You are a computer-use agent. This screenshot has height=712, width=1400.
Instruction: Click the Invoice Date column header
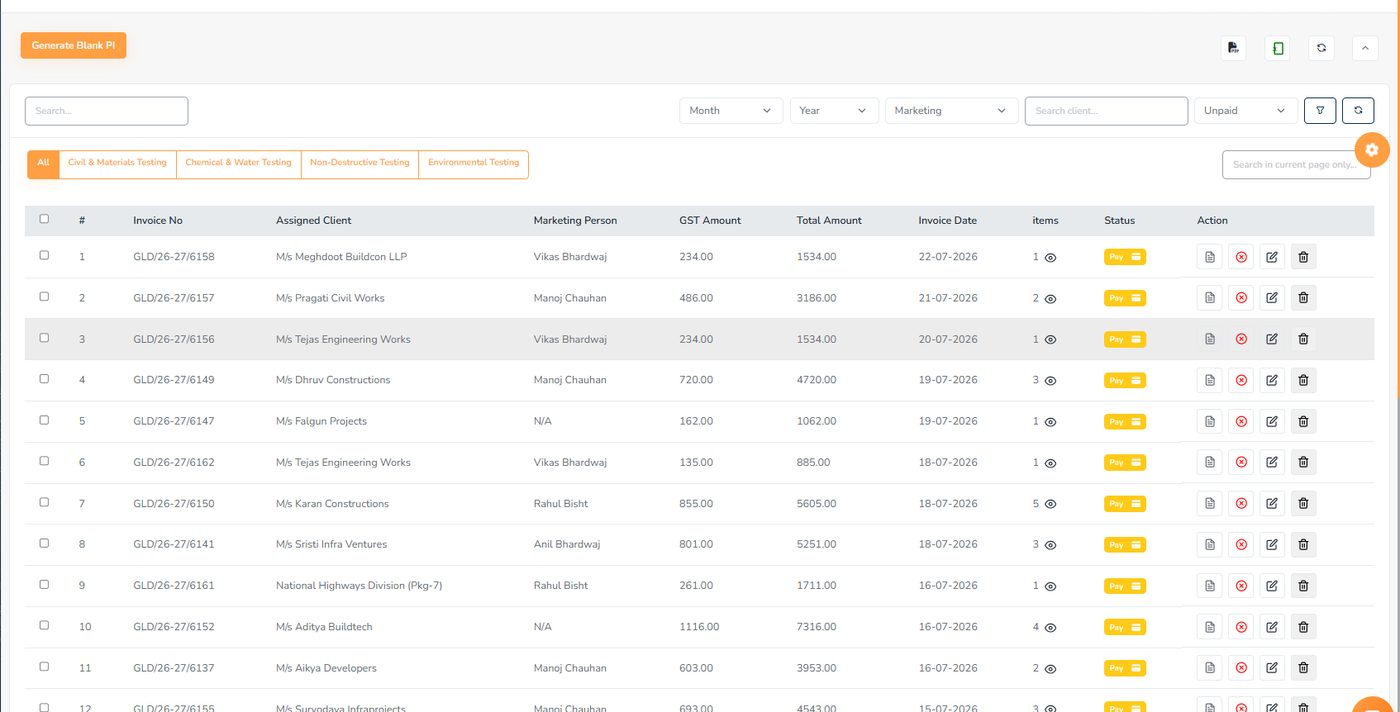947,220
